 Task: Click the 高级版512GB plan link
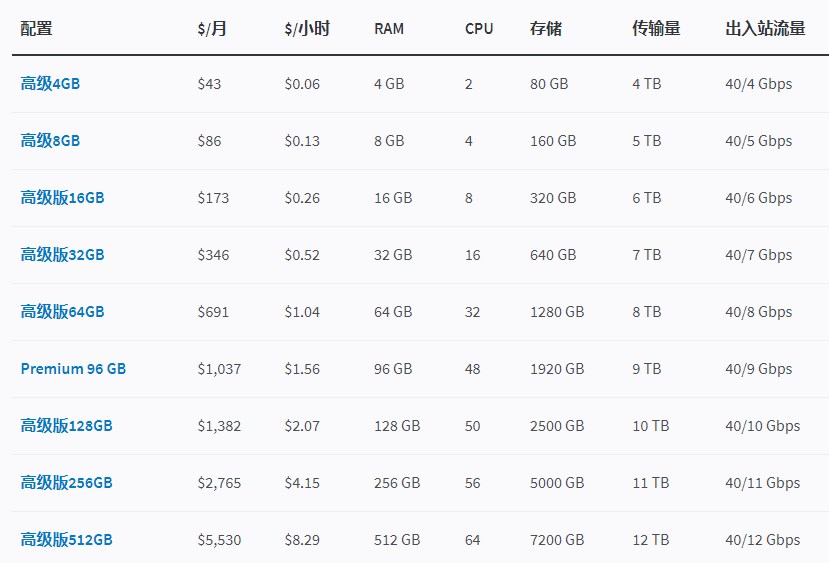tap(66, 540)
